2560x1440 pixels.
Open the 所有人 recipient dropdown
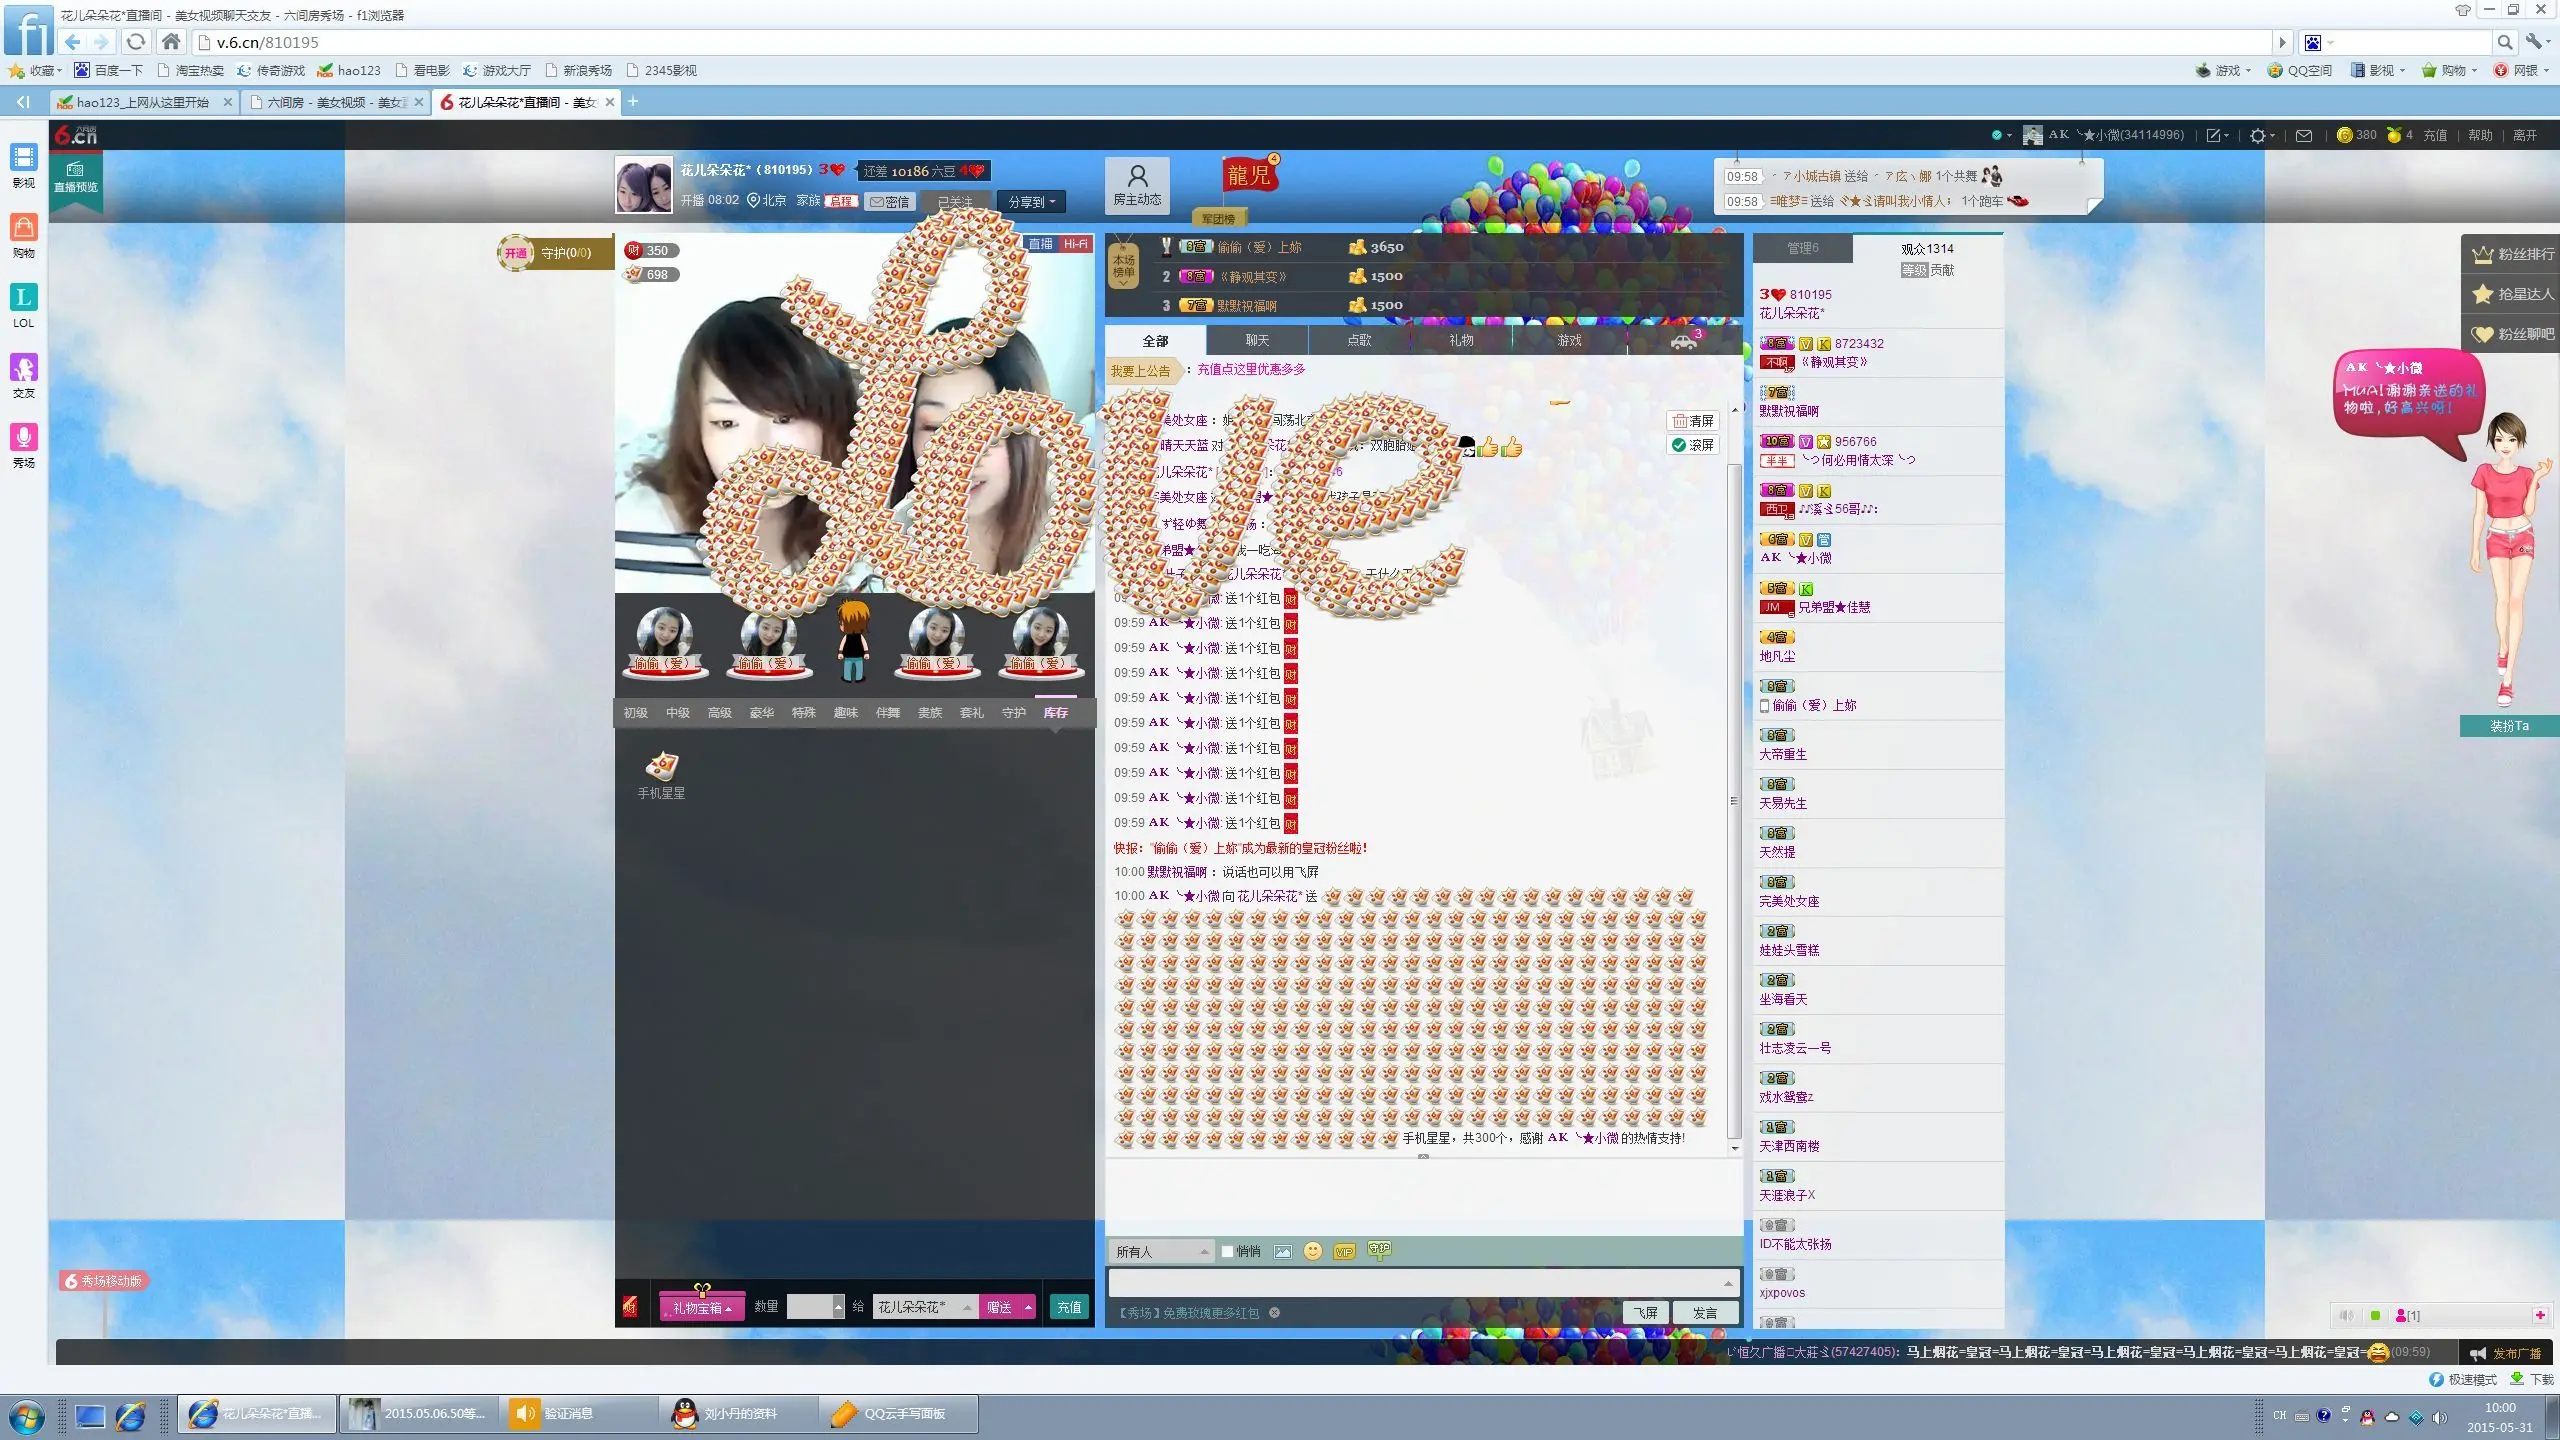point(1161,1251)
